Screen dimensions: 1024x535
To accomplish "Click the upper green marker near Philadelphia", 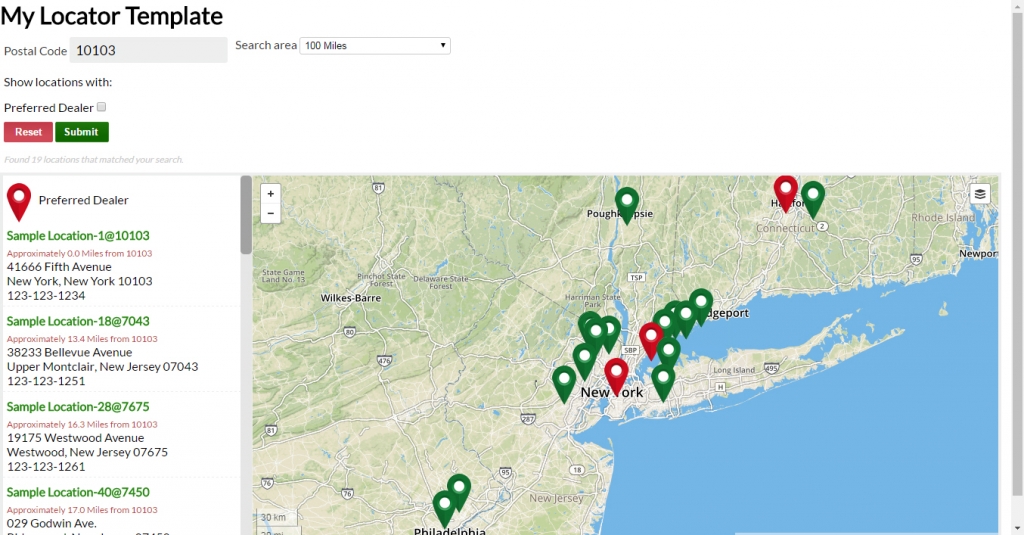I will click(459, 491).
